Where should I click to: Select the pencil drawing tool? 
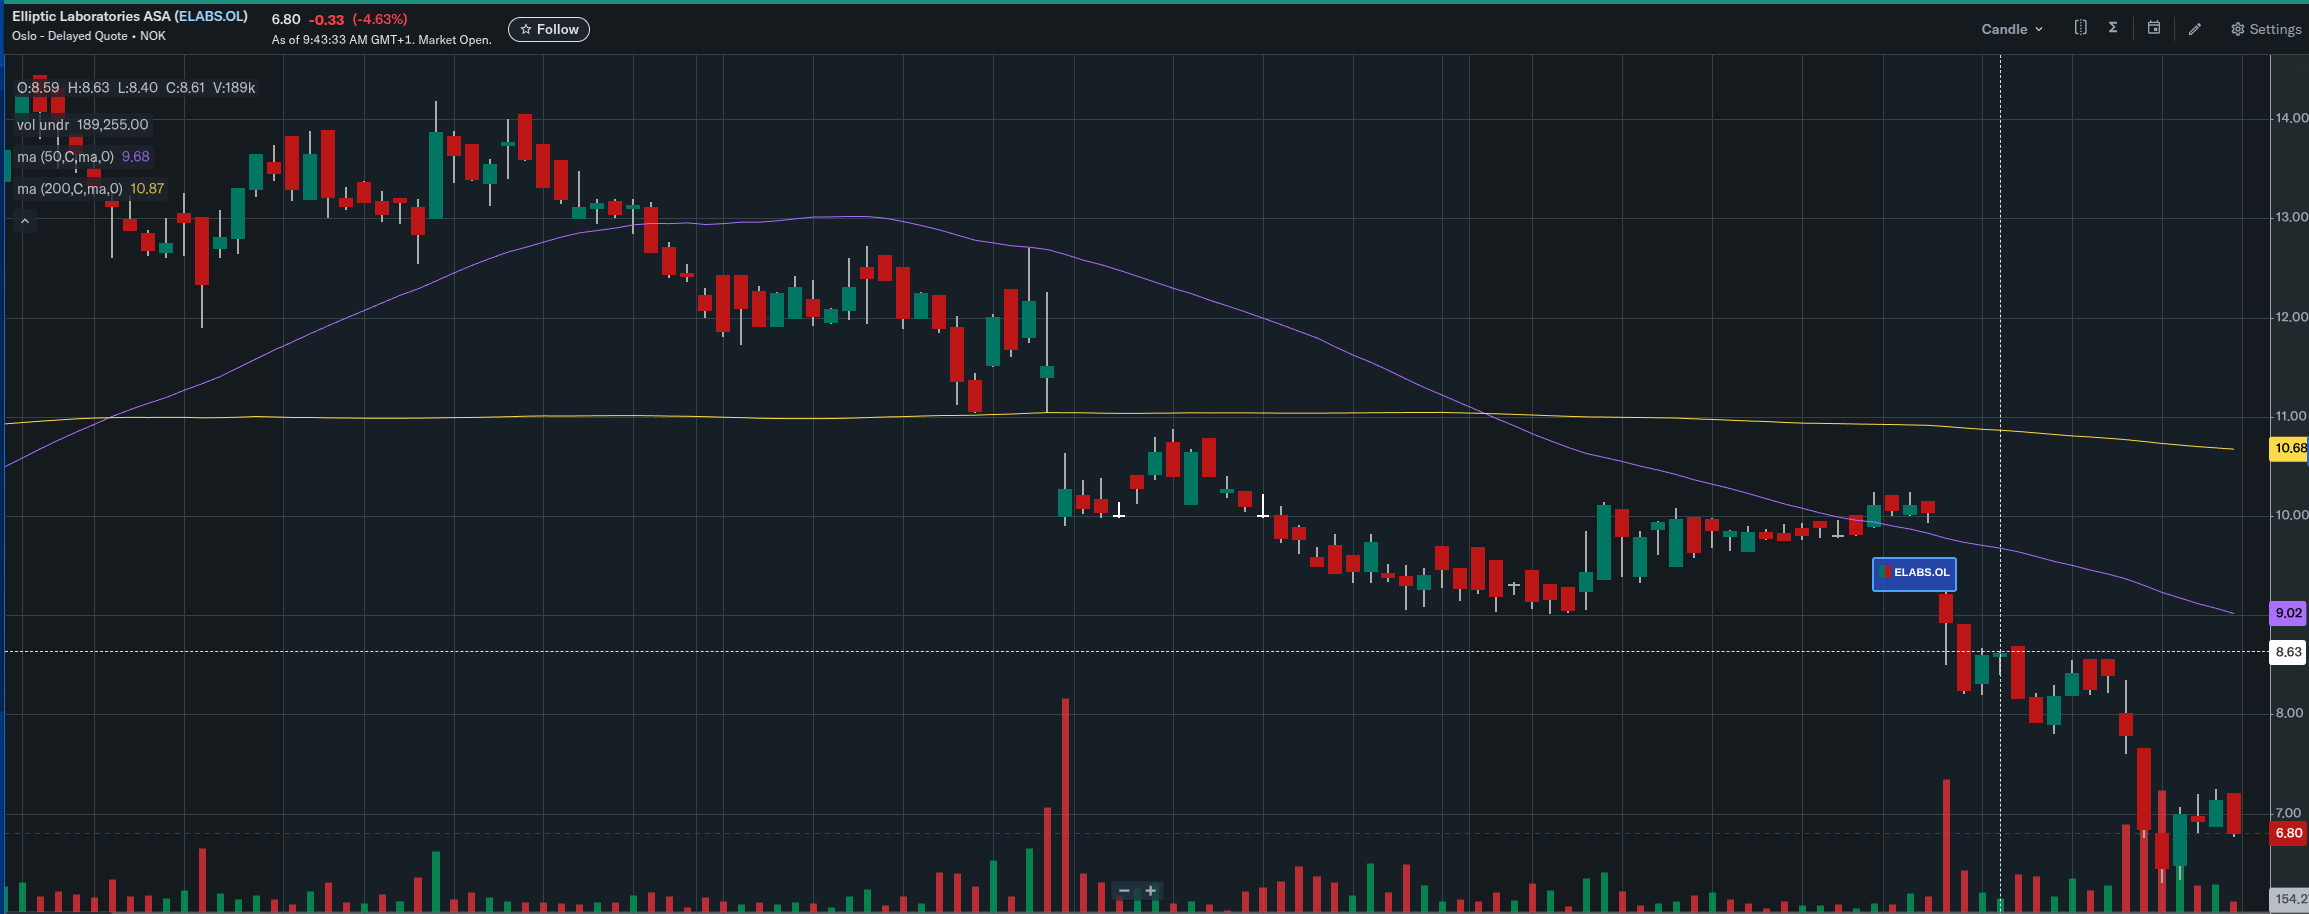2195,29
